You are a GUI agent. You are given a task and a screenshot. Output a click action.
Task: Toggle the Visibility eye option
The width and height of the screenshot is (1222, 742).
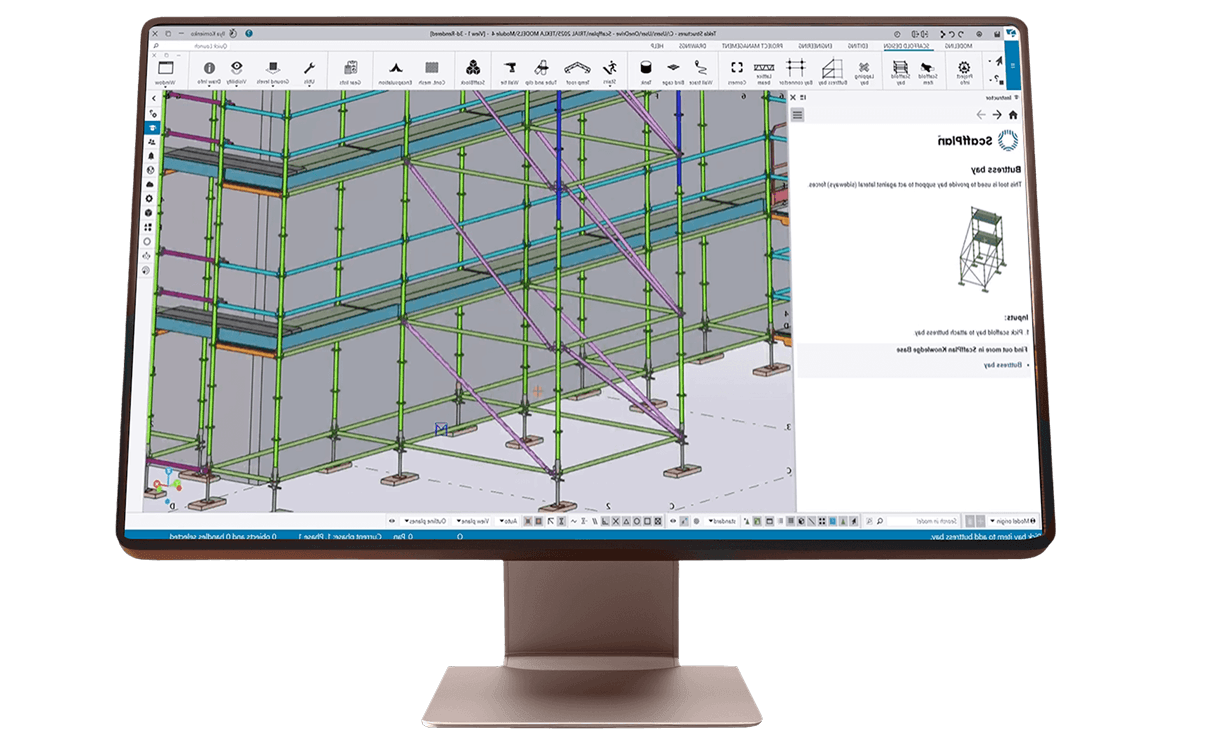(236, 70)
